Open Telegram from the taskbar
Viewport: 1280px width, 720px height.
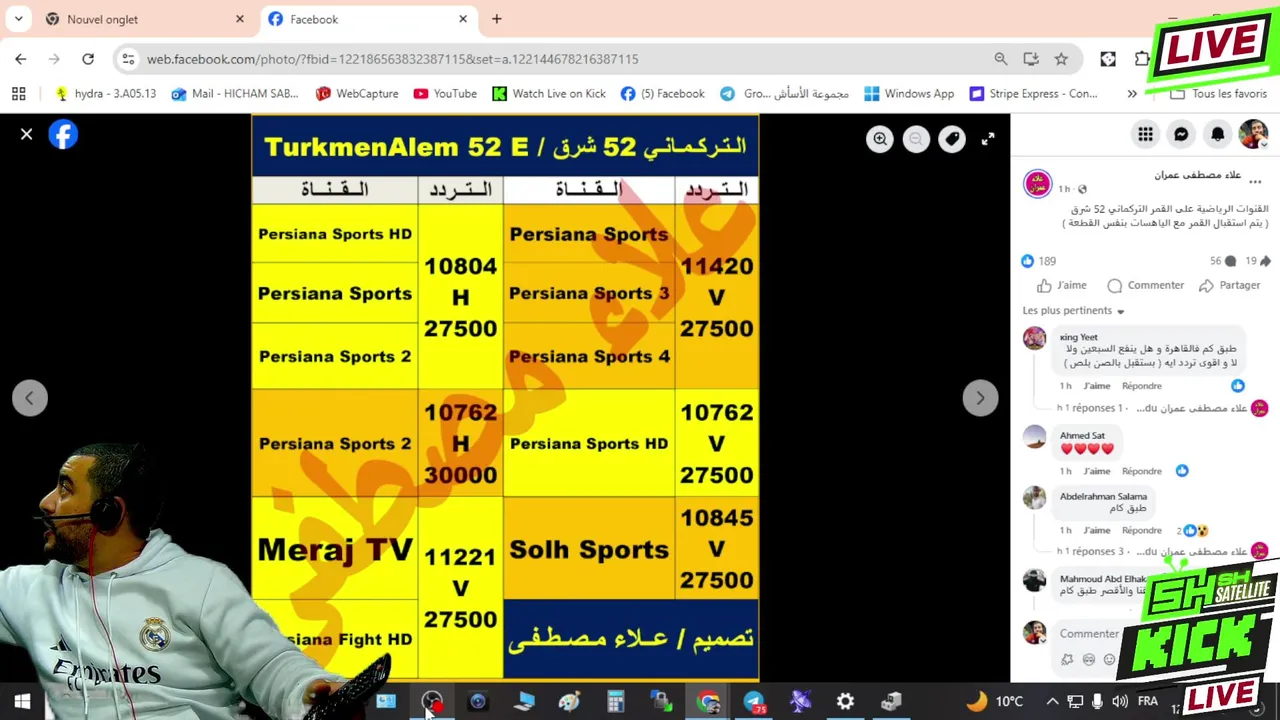[754, 701]
